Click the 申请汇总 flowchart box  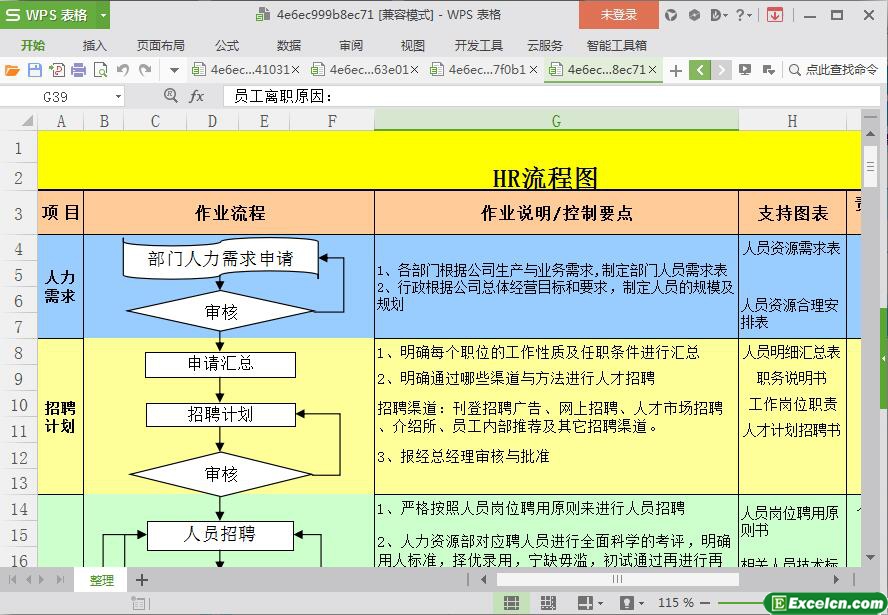[220, 364]
